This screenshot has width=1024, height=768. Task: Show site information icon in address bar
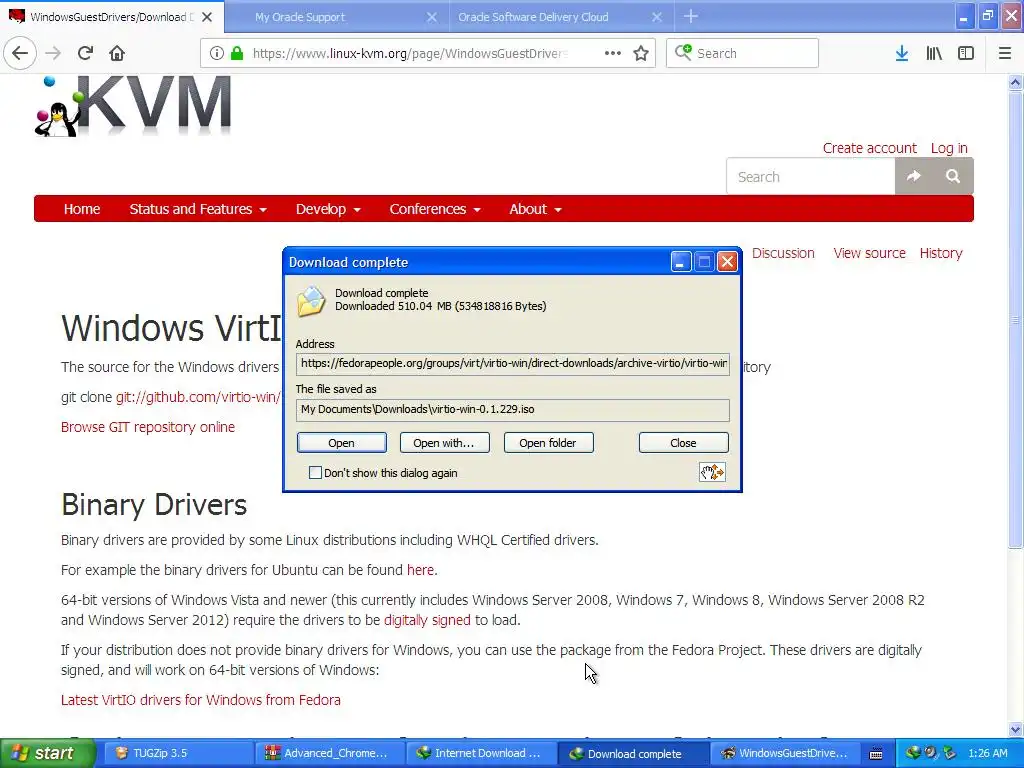pos(216,53)
